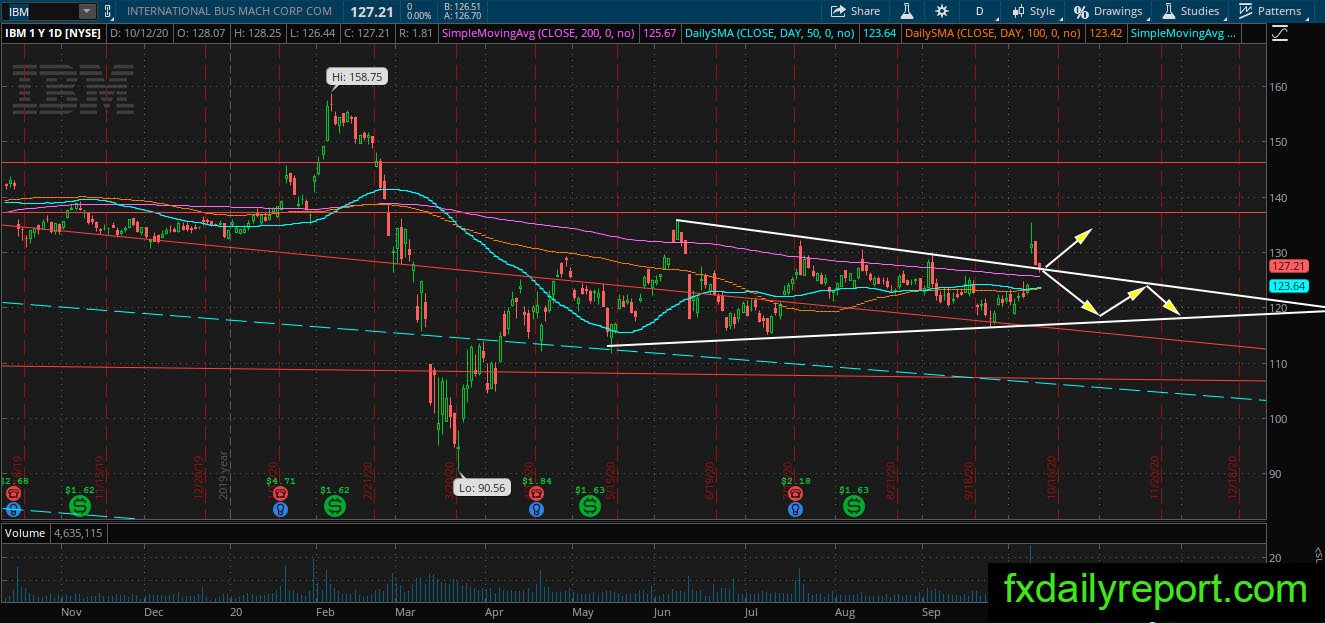Image resolution: width=1325 pixels, height=623 pixels.
Task: Click the November $1.62 dividend icon
Action: (80, 508)
